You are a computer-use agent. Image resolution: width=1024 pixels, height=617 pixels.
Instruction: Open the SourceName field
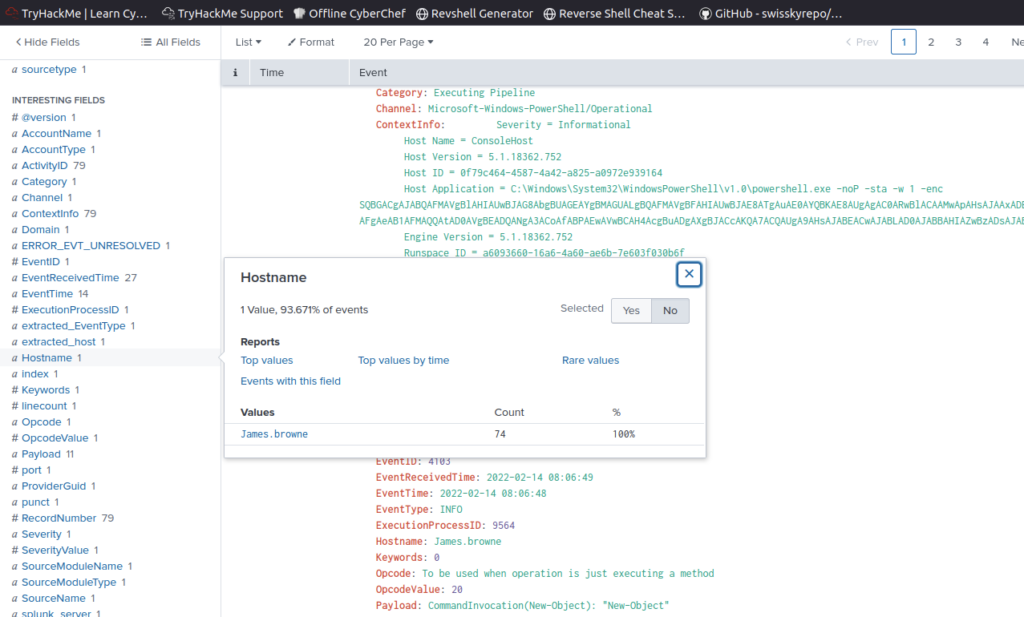tap(53, 597)
